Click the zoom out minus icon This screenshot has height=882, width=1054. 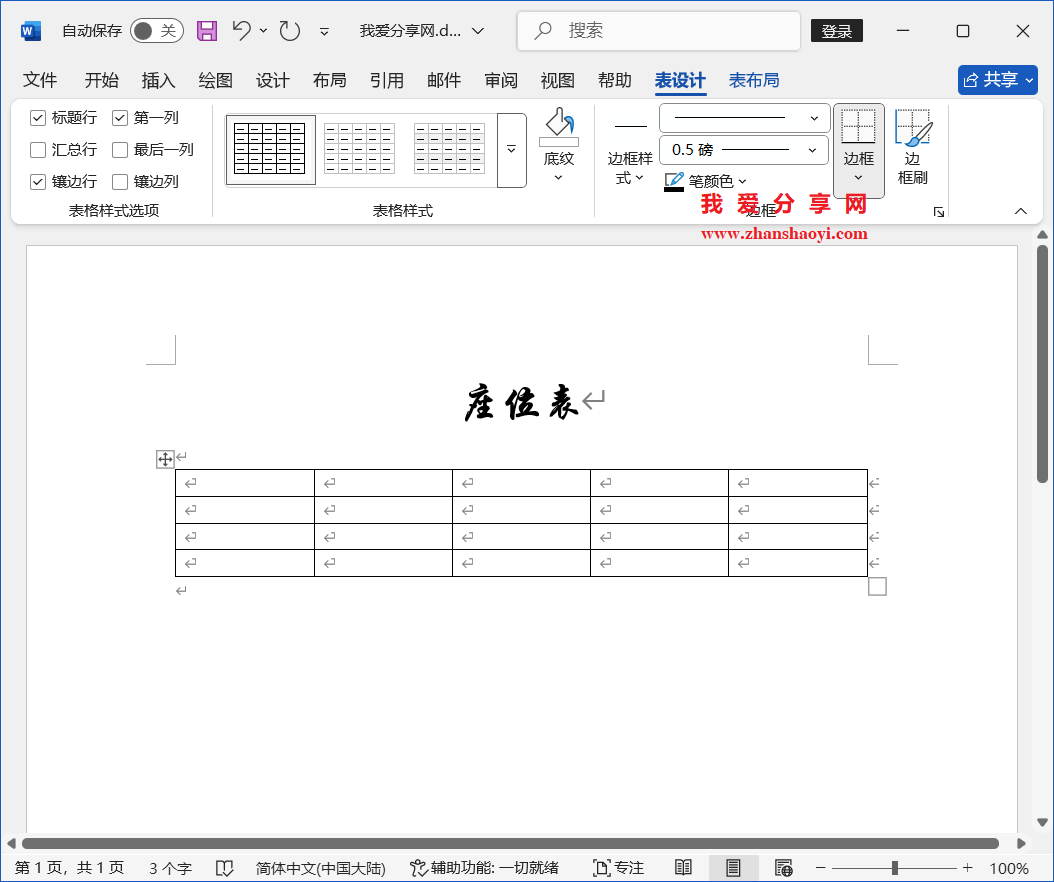820,868
